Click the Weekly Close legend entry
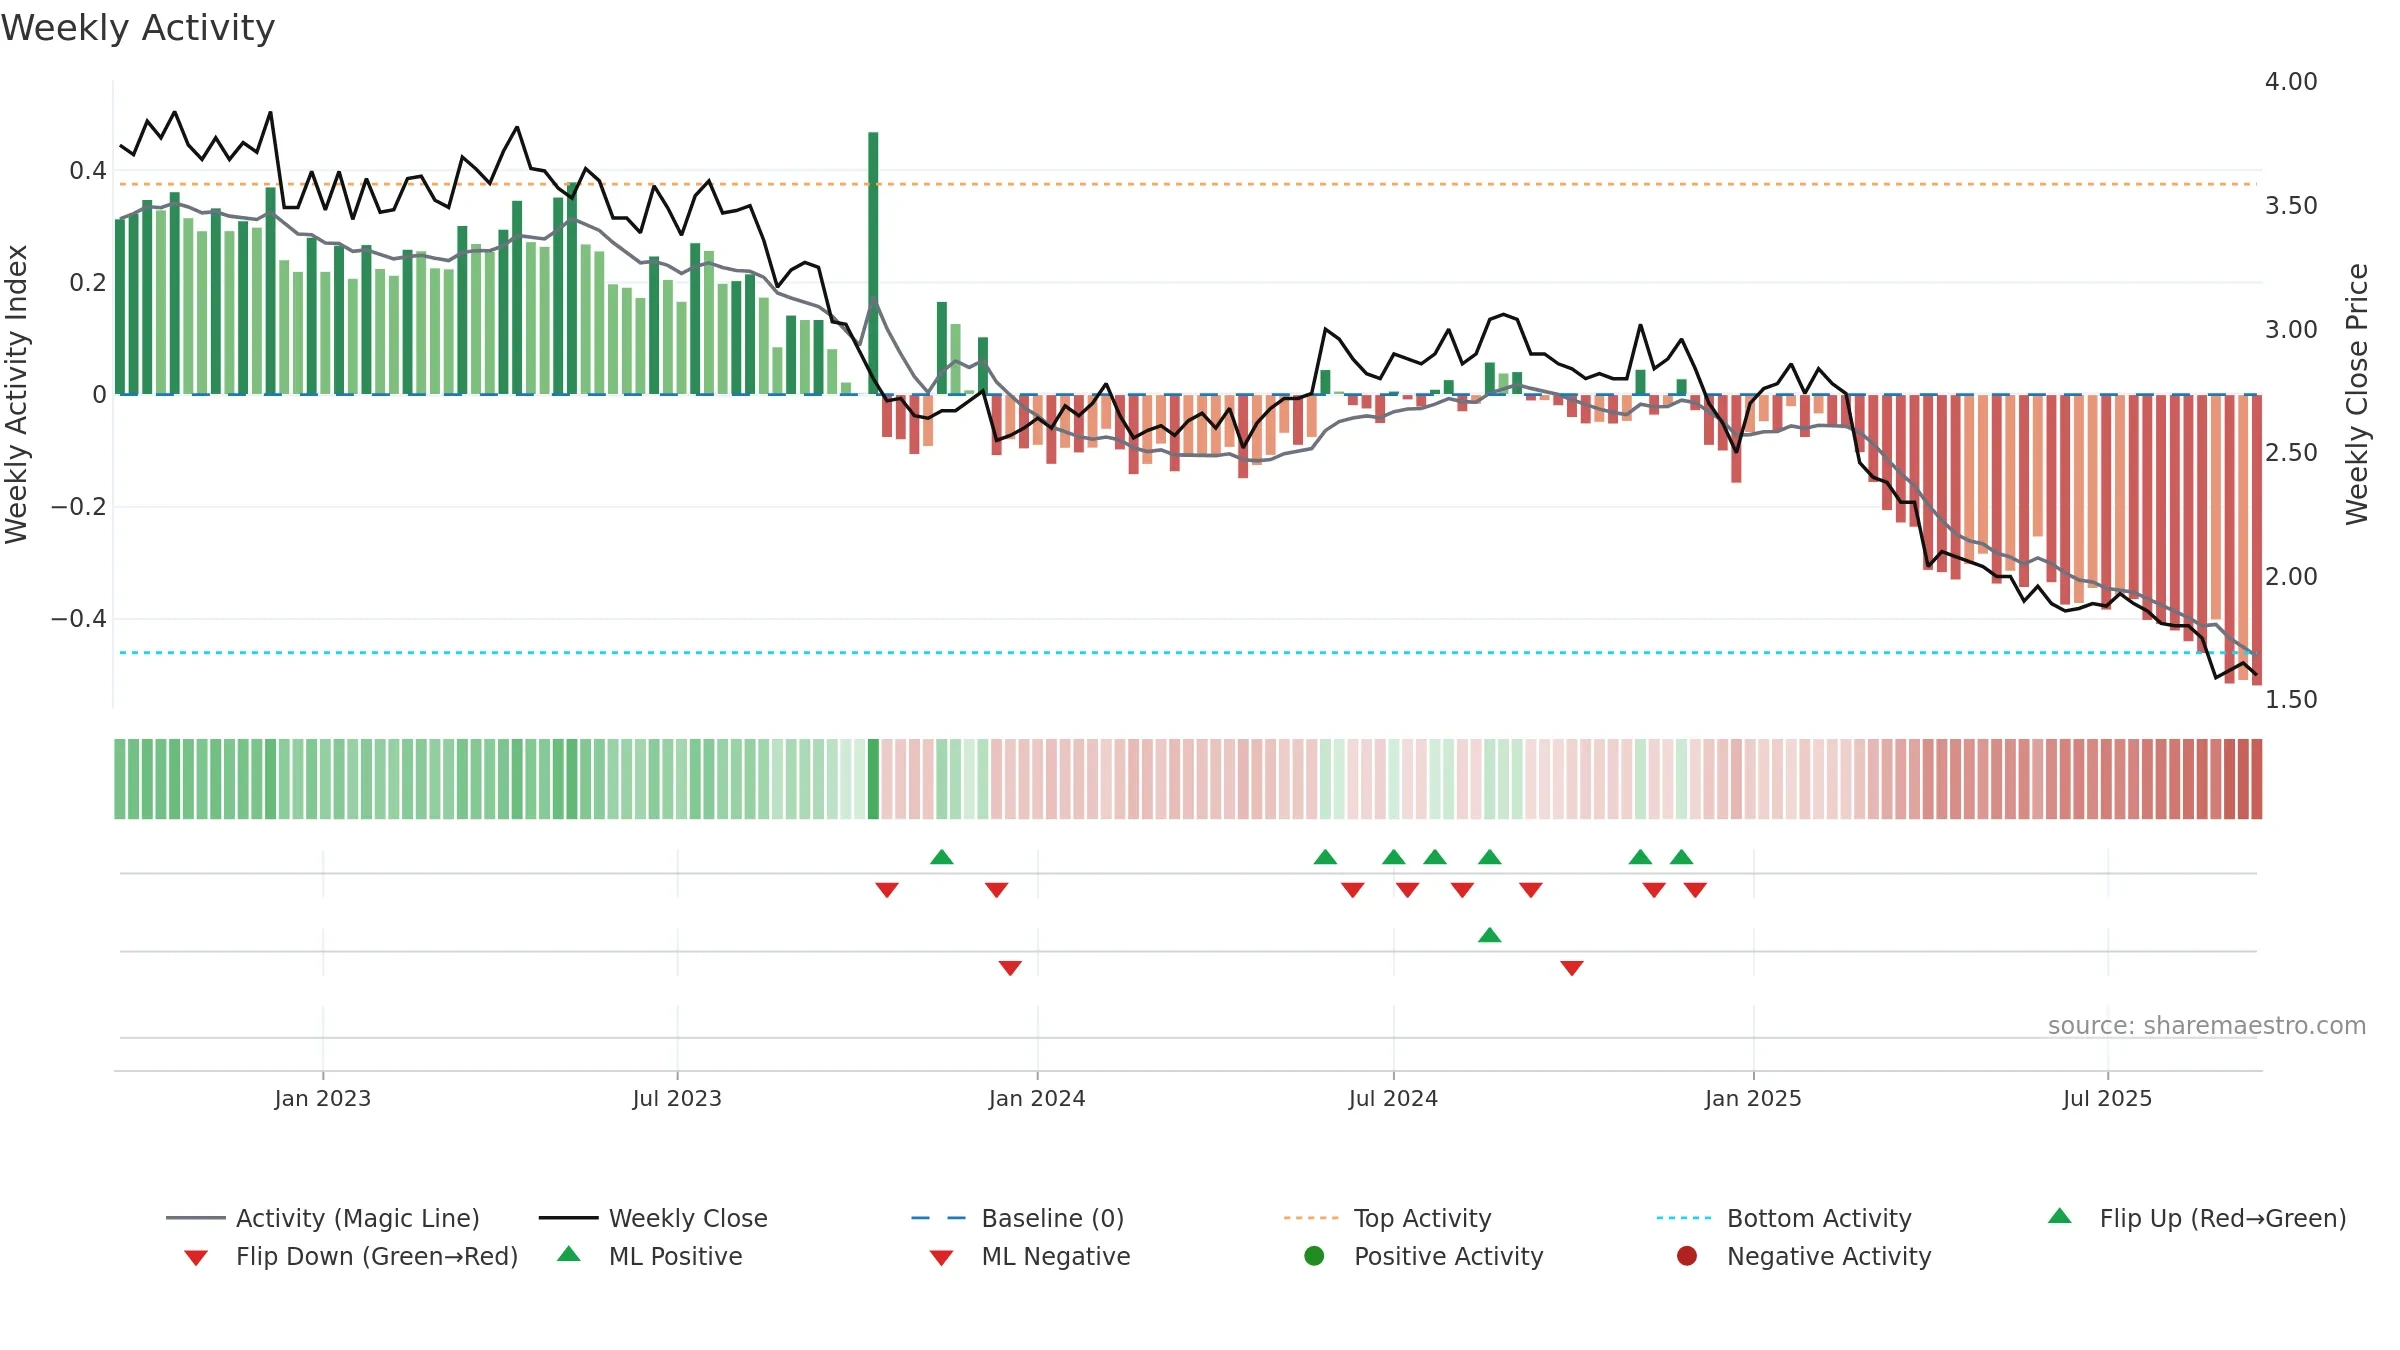Image resolution: width=2400 pixels, height=1350 pixels. [x=653, y=1218]
